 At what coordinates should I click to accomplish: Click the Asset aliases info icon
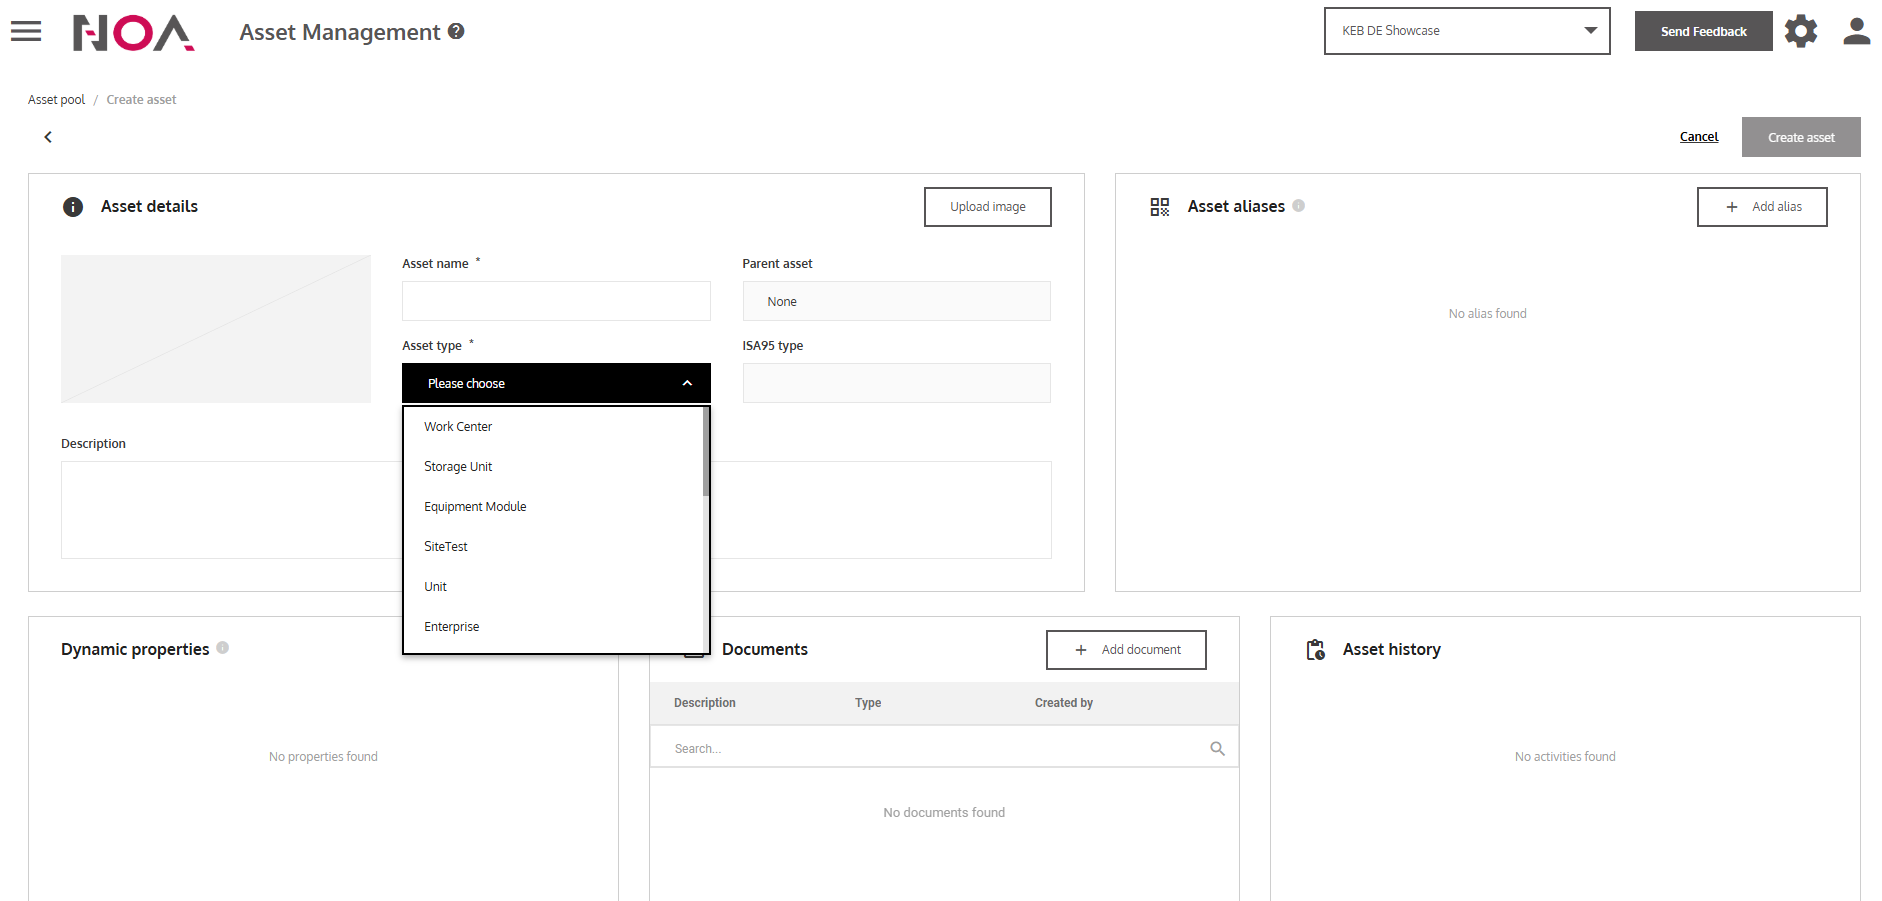1298,206
